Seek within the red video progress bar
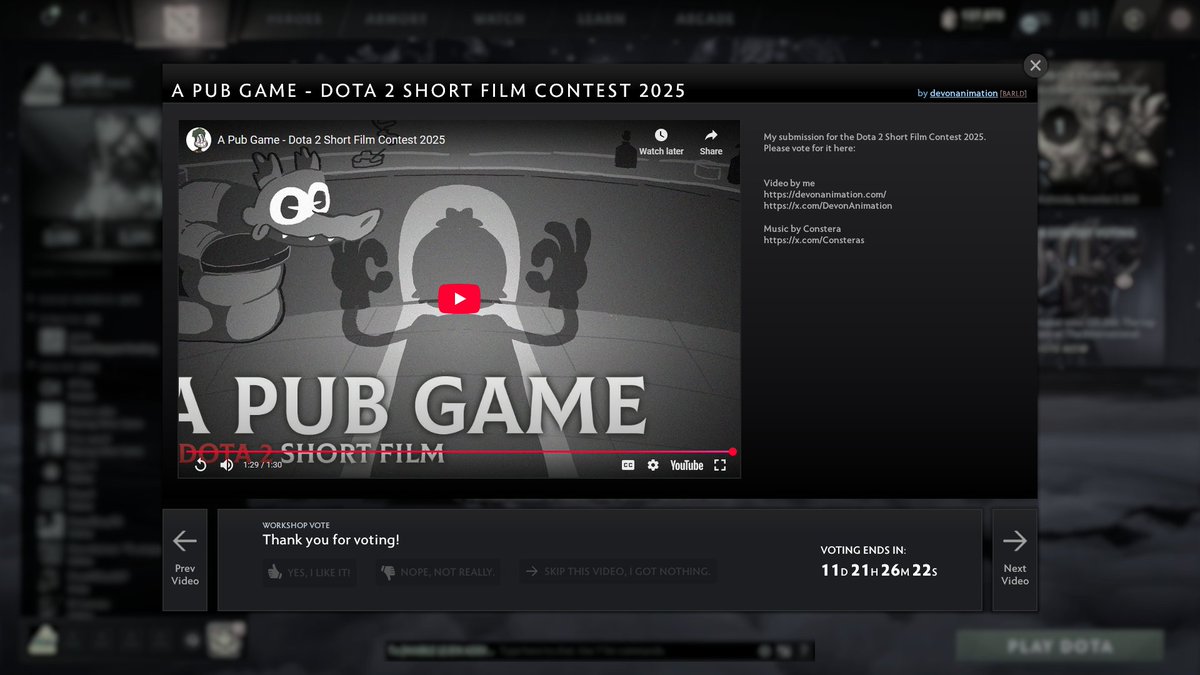Screen dimensions: 1200x675 coord(459,452)
